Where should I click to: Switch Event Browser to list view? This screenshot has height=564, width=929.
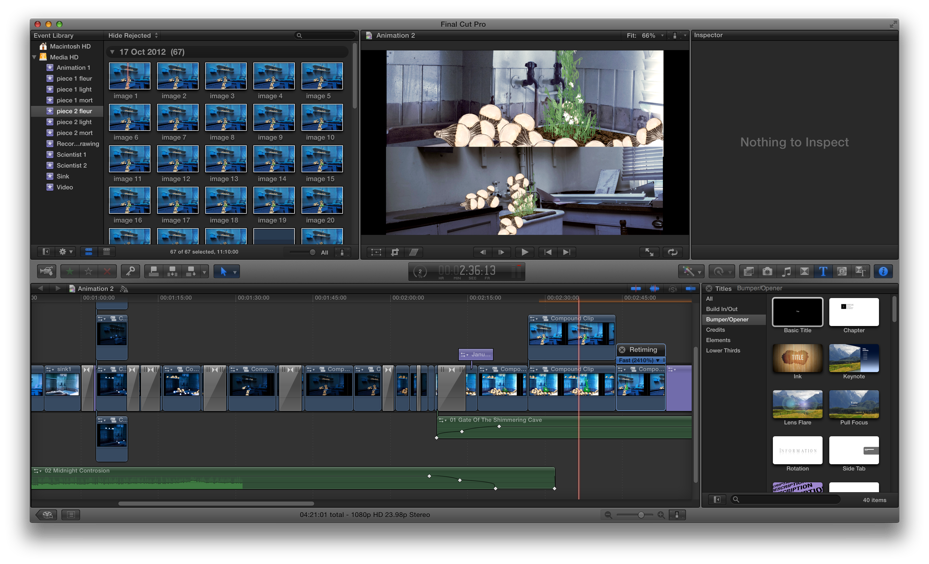click(106, 252)
